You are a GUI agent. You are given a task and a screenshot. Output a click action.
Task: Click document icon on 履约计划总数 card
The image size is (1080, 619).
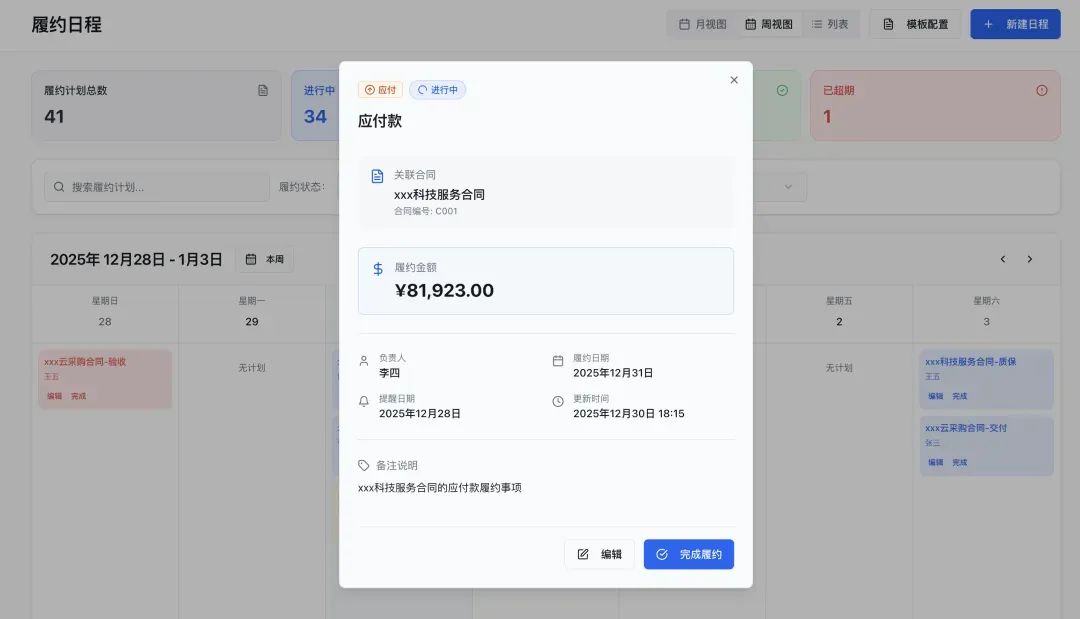(263, 90)
